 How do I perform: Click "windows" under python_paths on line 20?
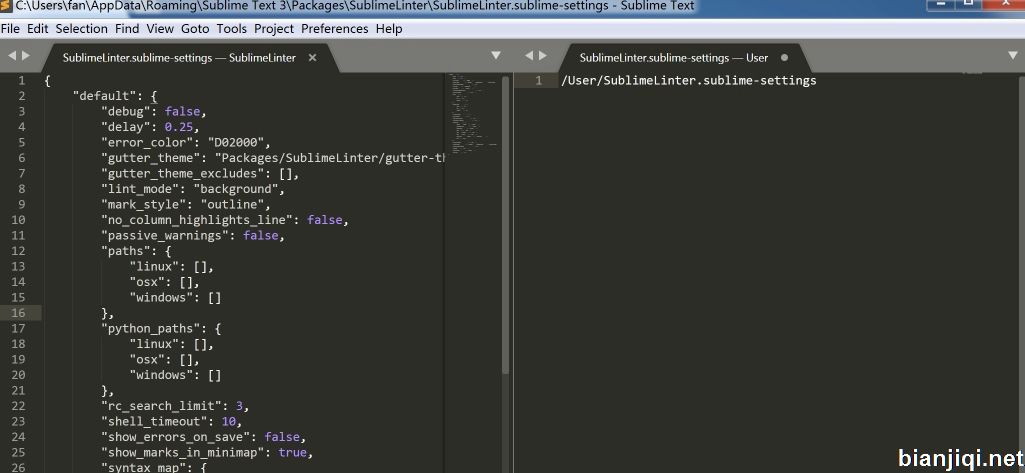[161, 375]
